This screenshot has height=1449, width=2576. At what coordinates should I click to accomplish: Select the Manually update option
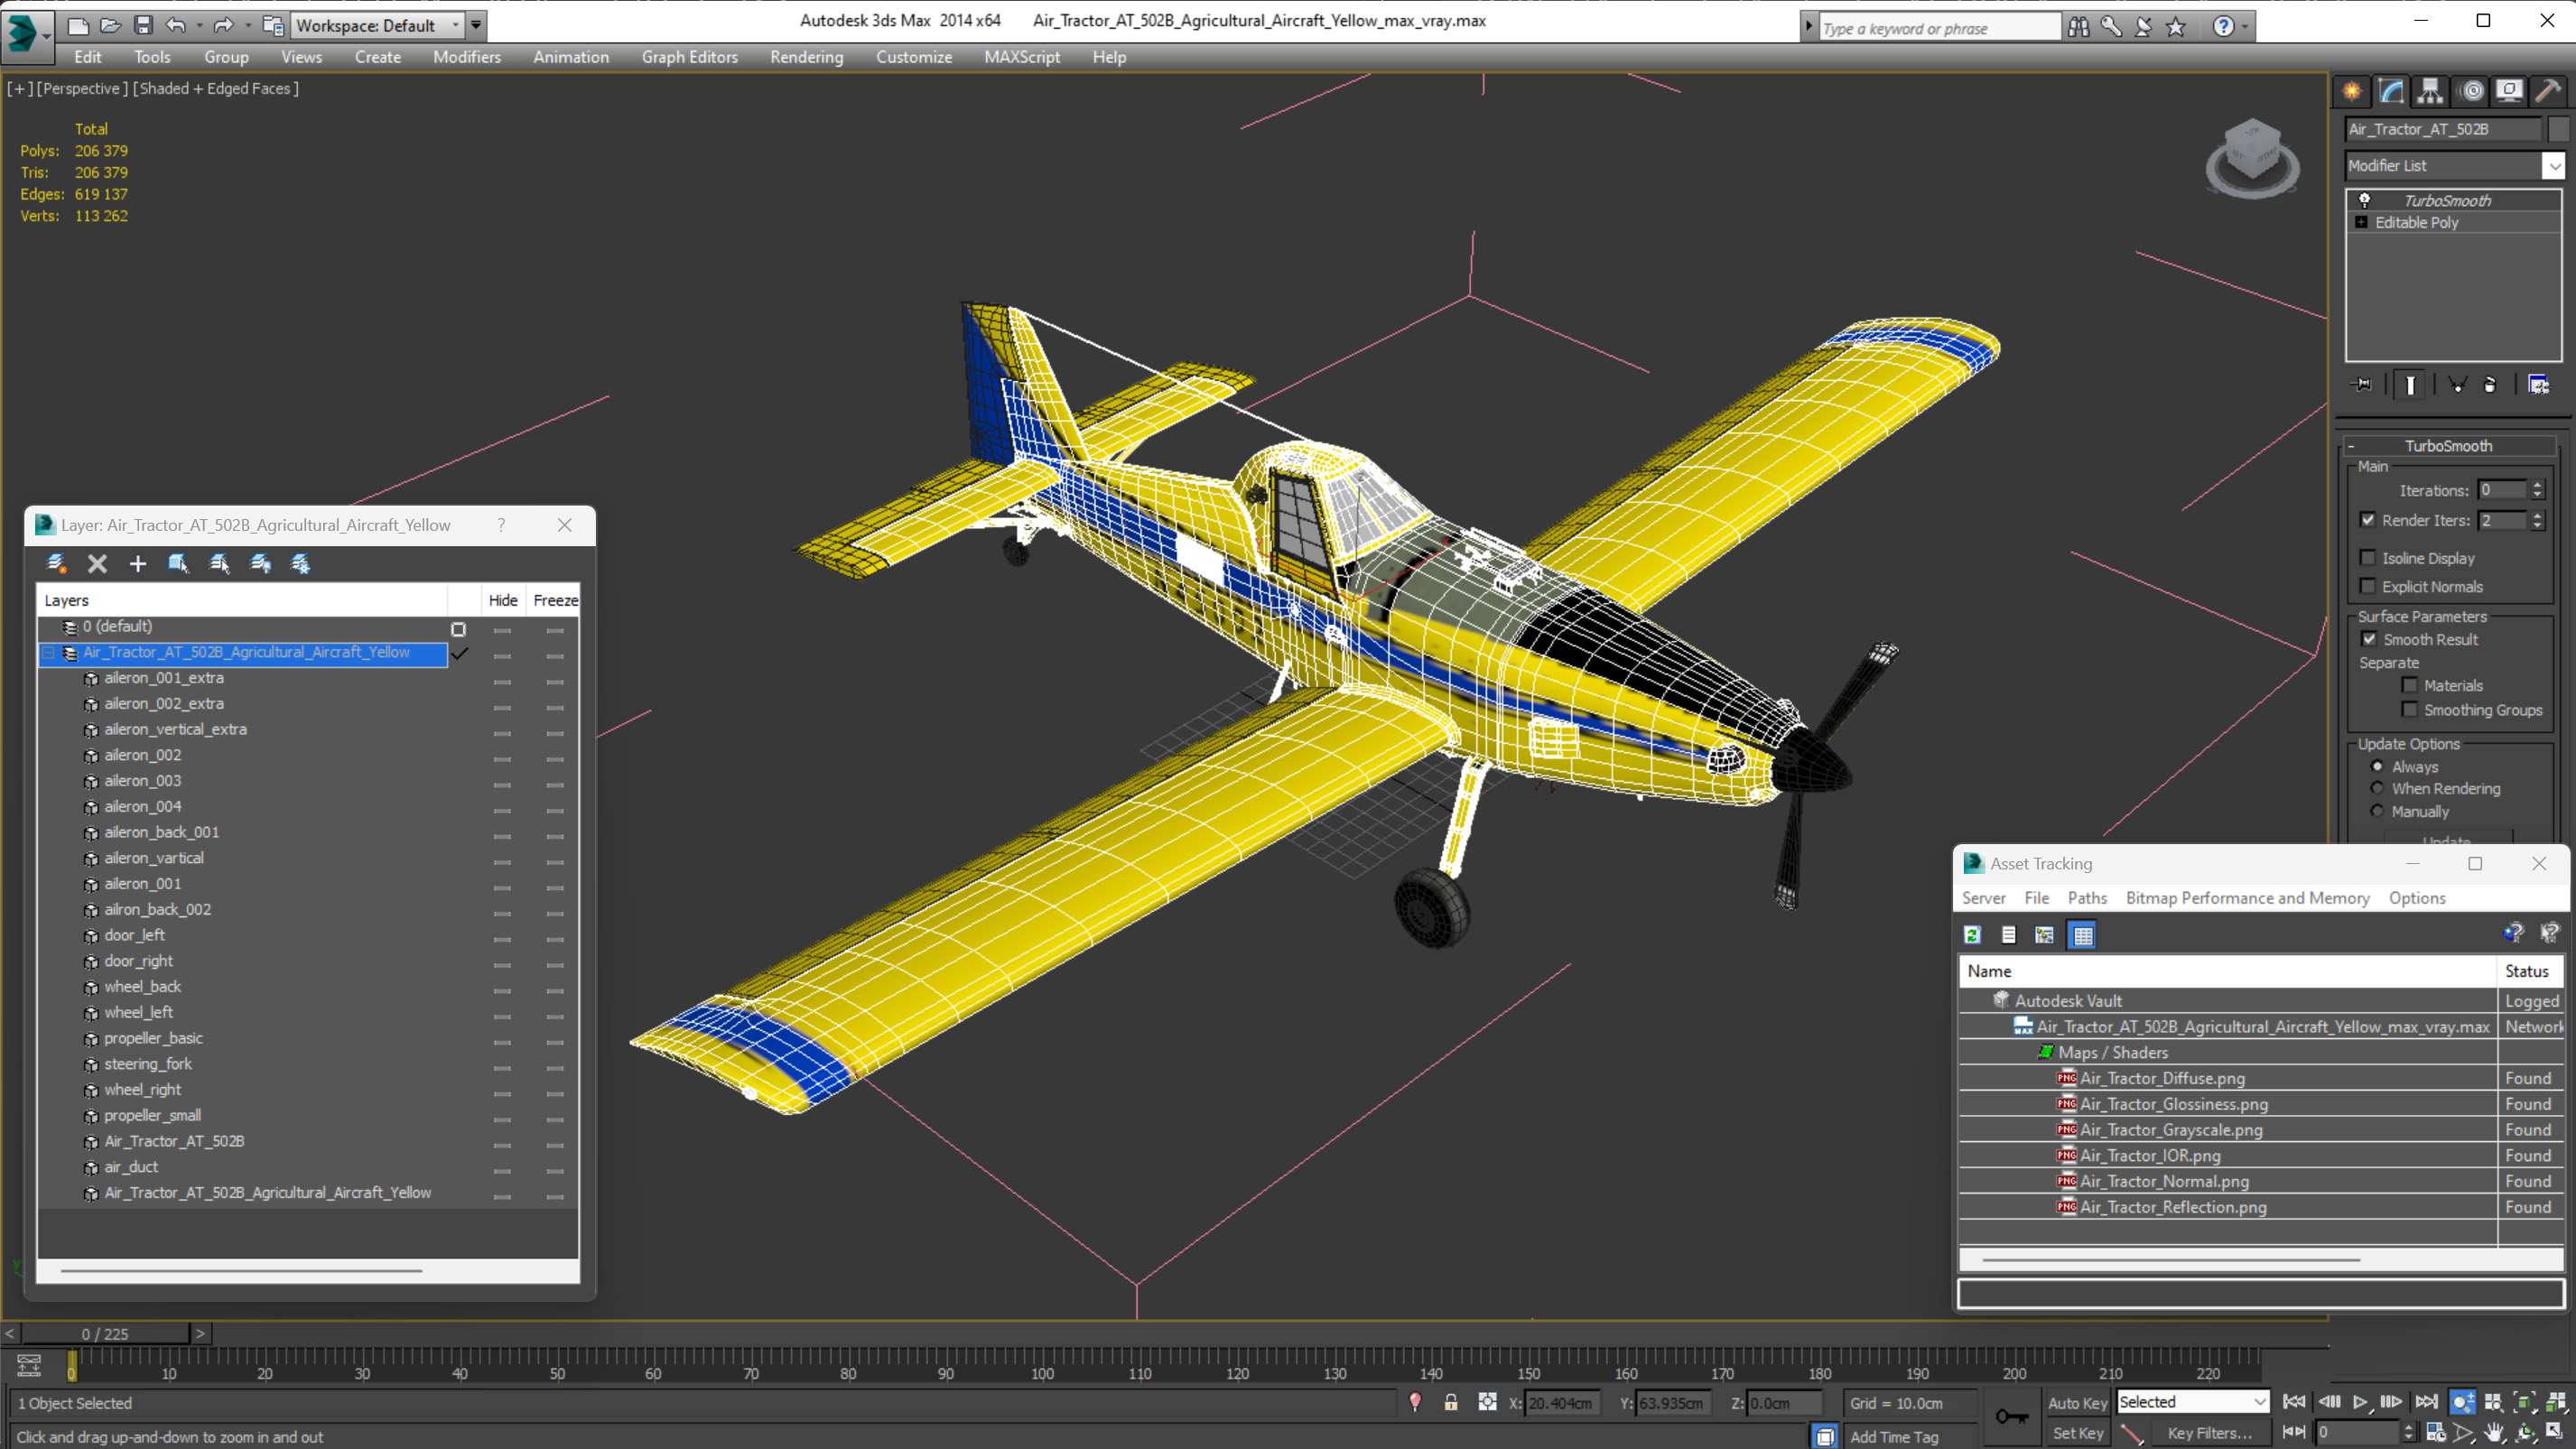[x=2377, y=811]
